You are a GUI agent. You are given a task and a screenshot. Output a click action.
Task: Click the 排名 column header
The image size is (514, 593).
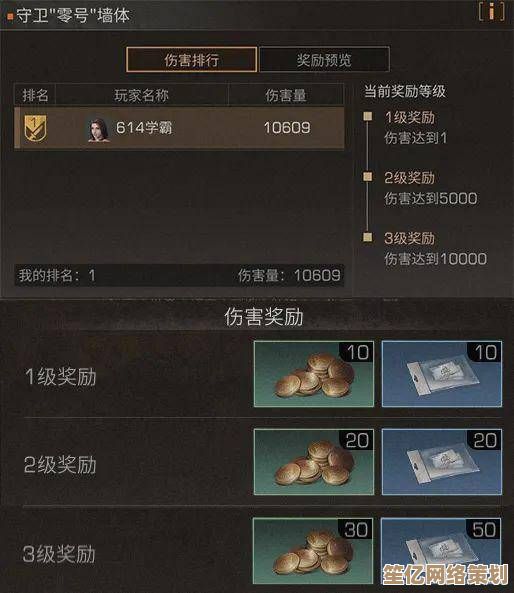[x=35, y=95]
